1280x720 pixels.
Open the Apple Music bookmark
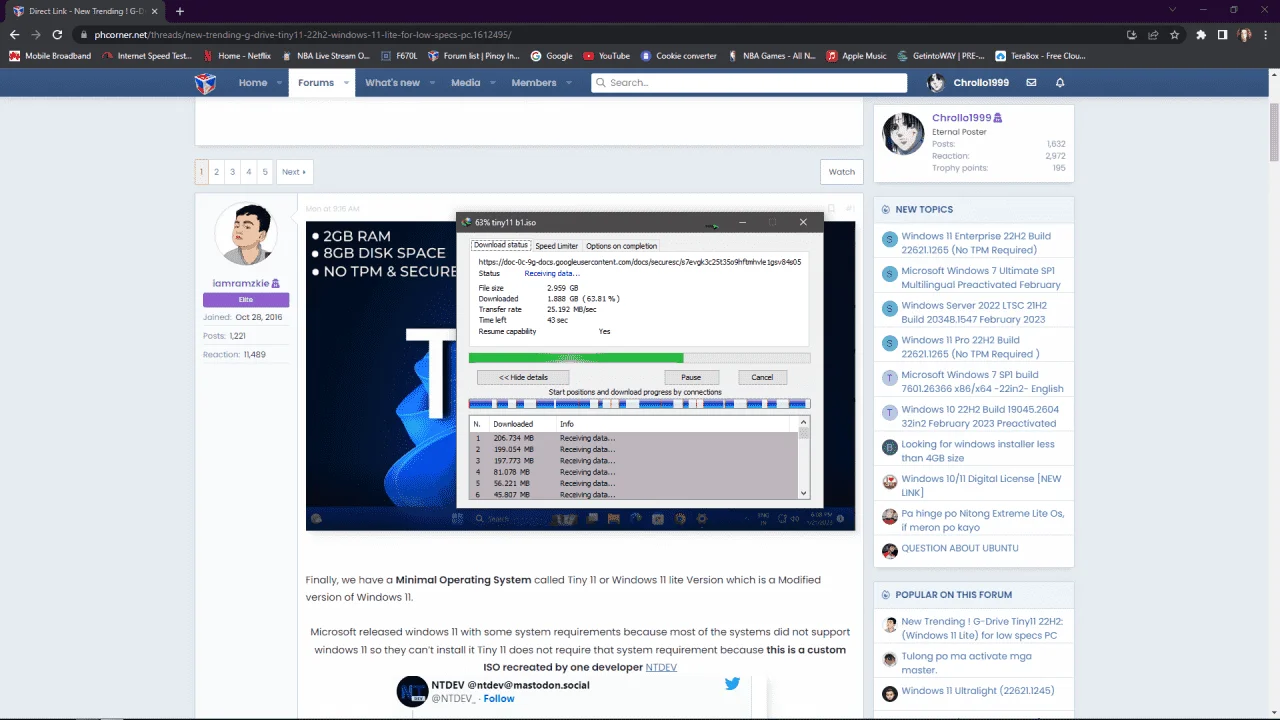pos(856,56)
